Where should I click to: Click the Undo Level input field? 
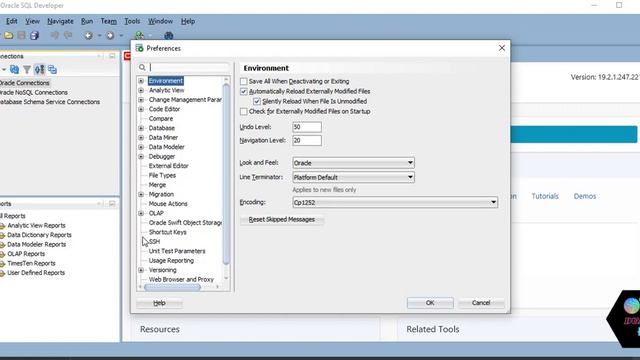(x=307, y=127)
